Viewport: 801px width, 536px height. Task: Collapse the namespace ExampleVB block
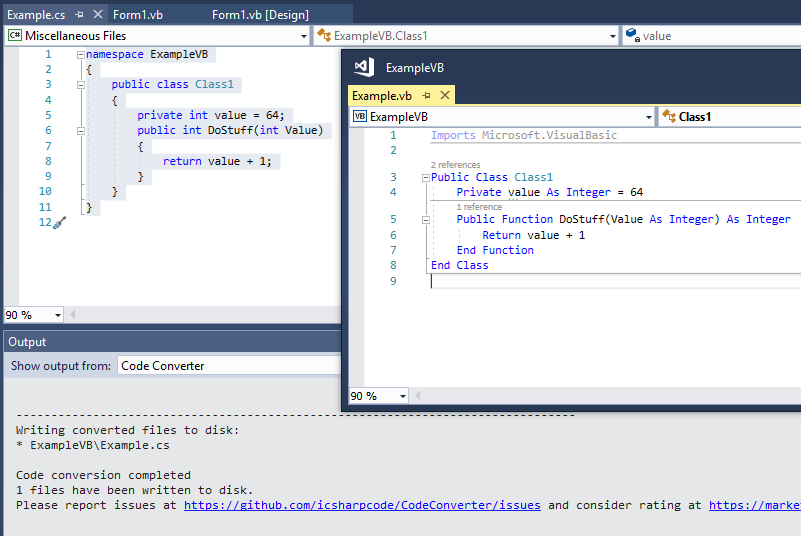[81, 55]
